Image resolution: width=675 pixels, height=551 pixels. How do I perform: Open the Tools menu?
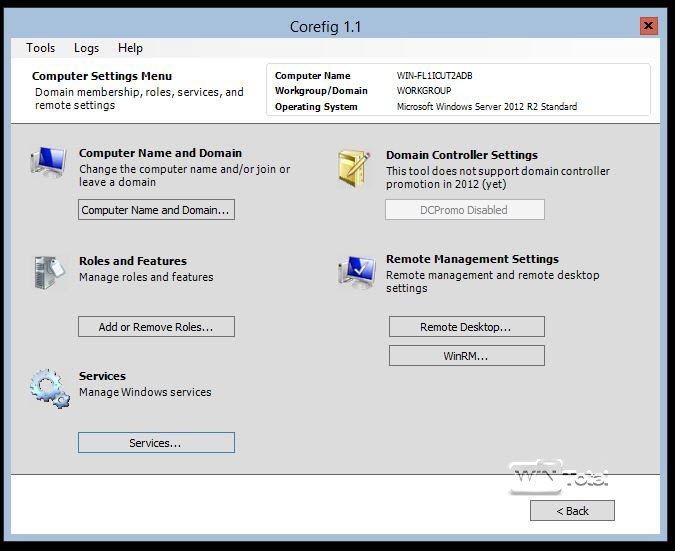coord(40,48)
